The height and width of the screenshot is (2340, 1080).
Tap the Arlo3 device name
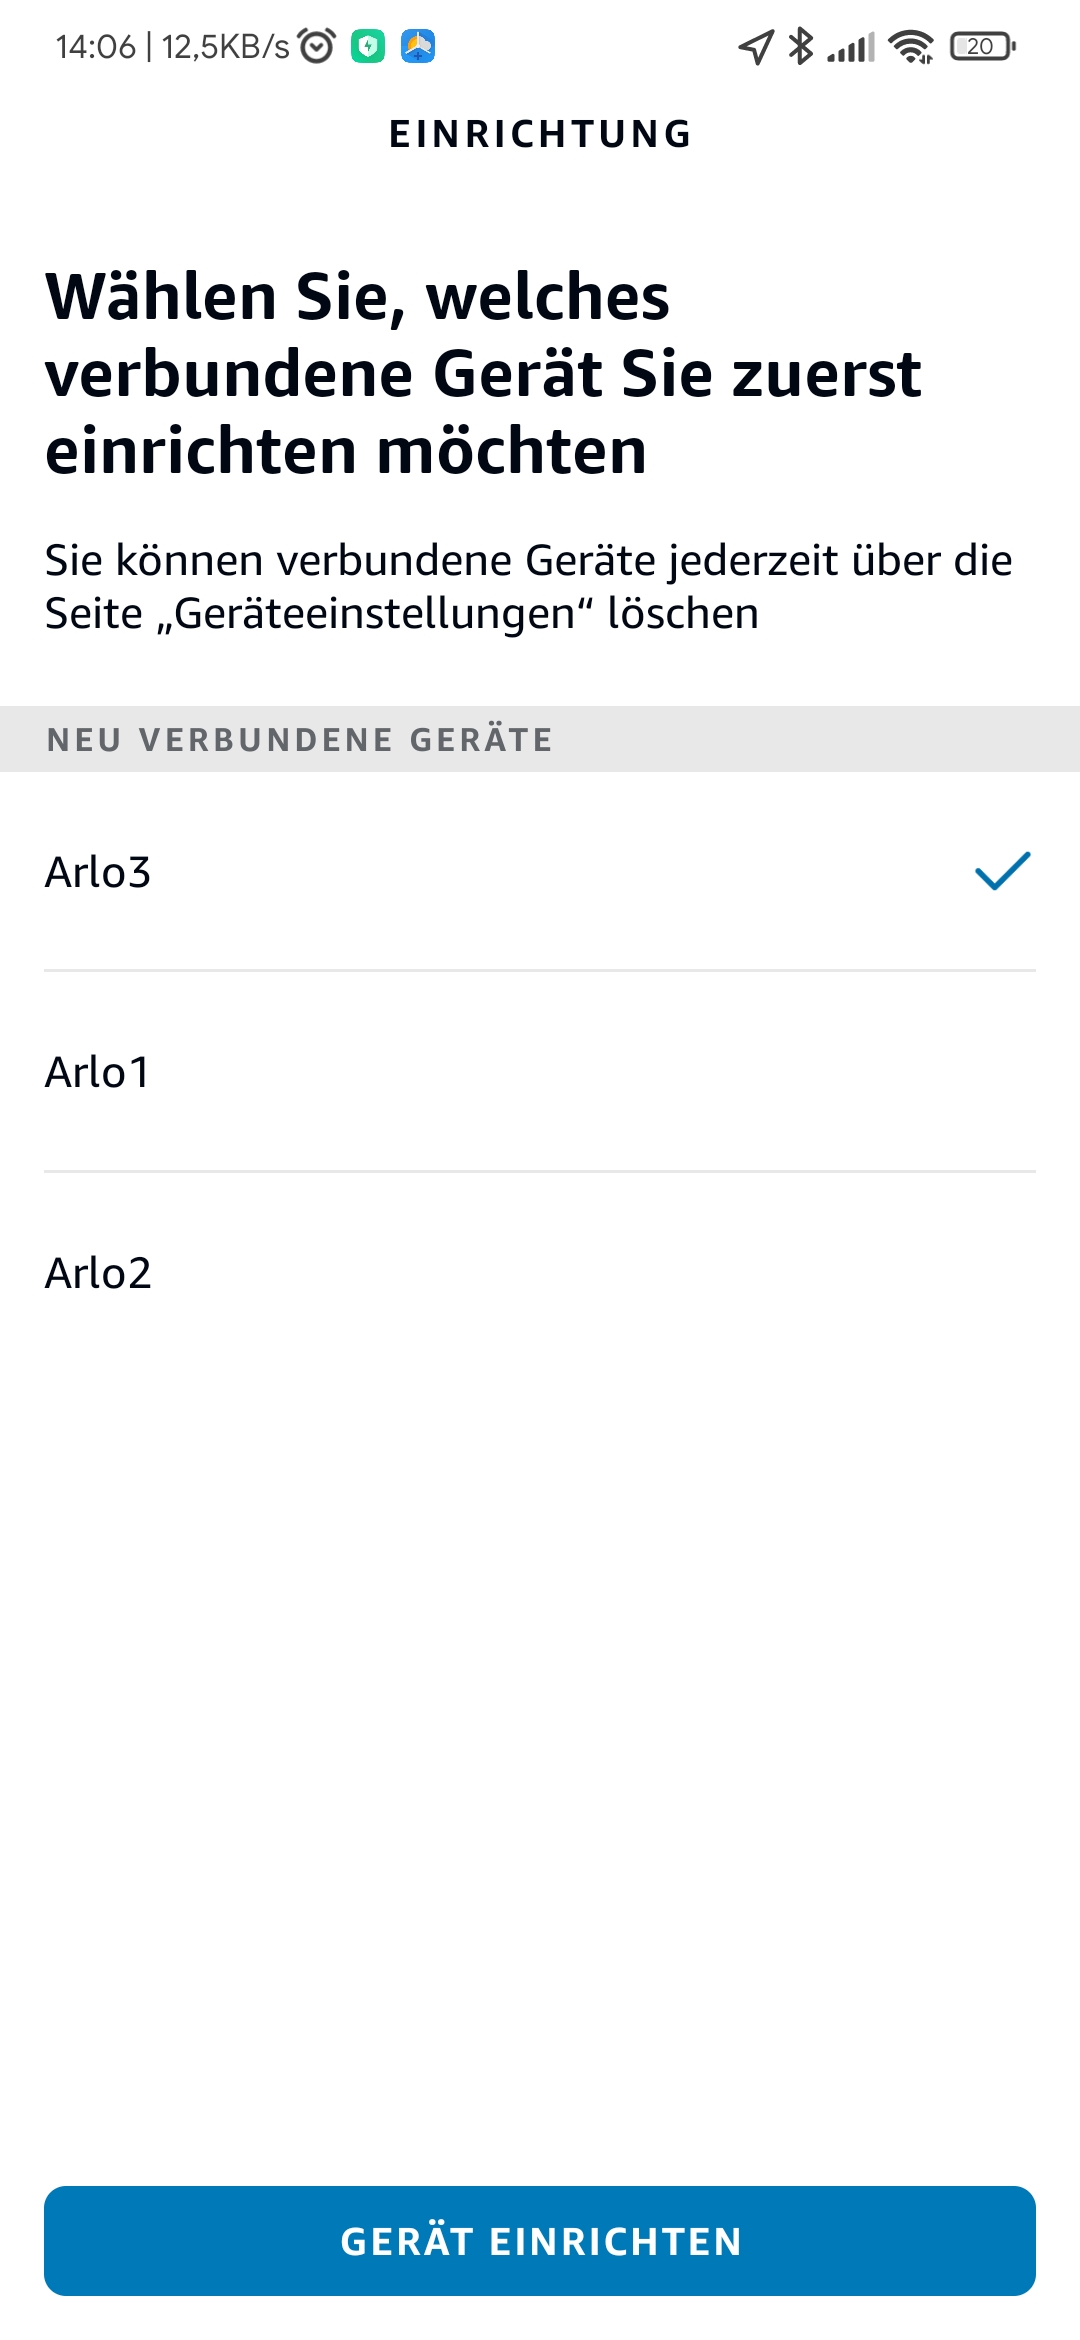98,872
